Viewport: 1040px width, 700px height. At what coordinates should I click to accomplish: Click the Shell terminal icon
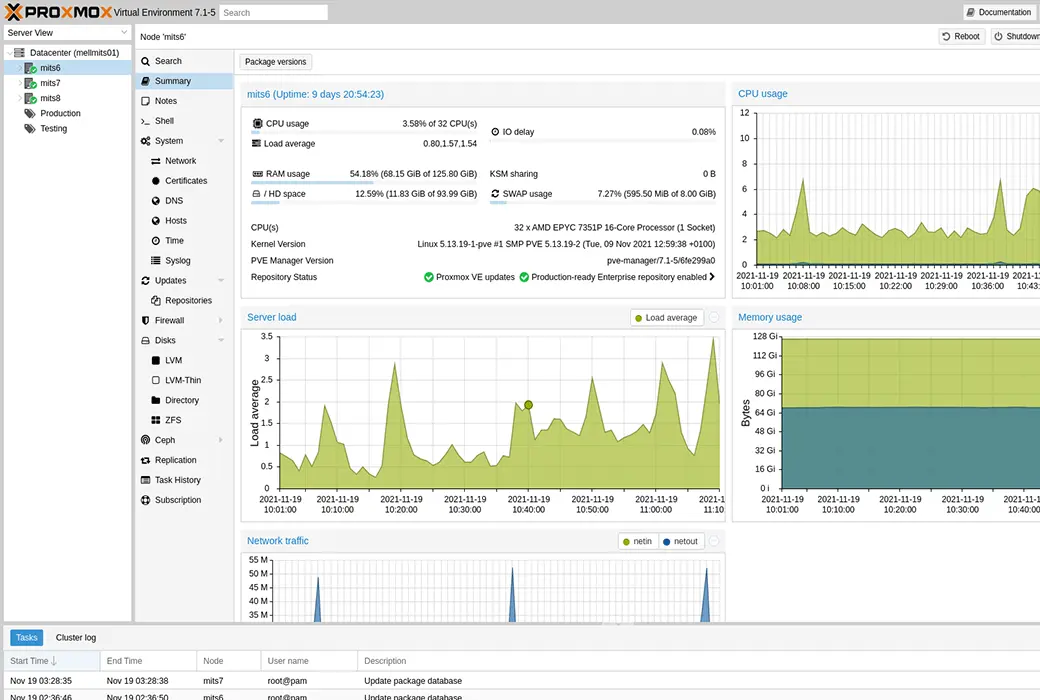coord(145,121)
